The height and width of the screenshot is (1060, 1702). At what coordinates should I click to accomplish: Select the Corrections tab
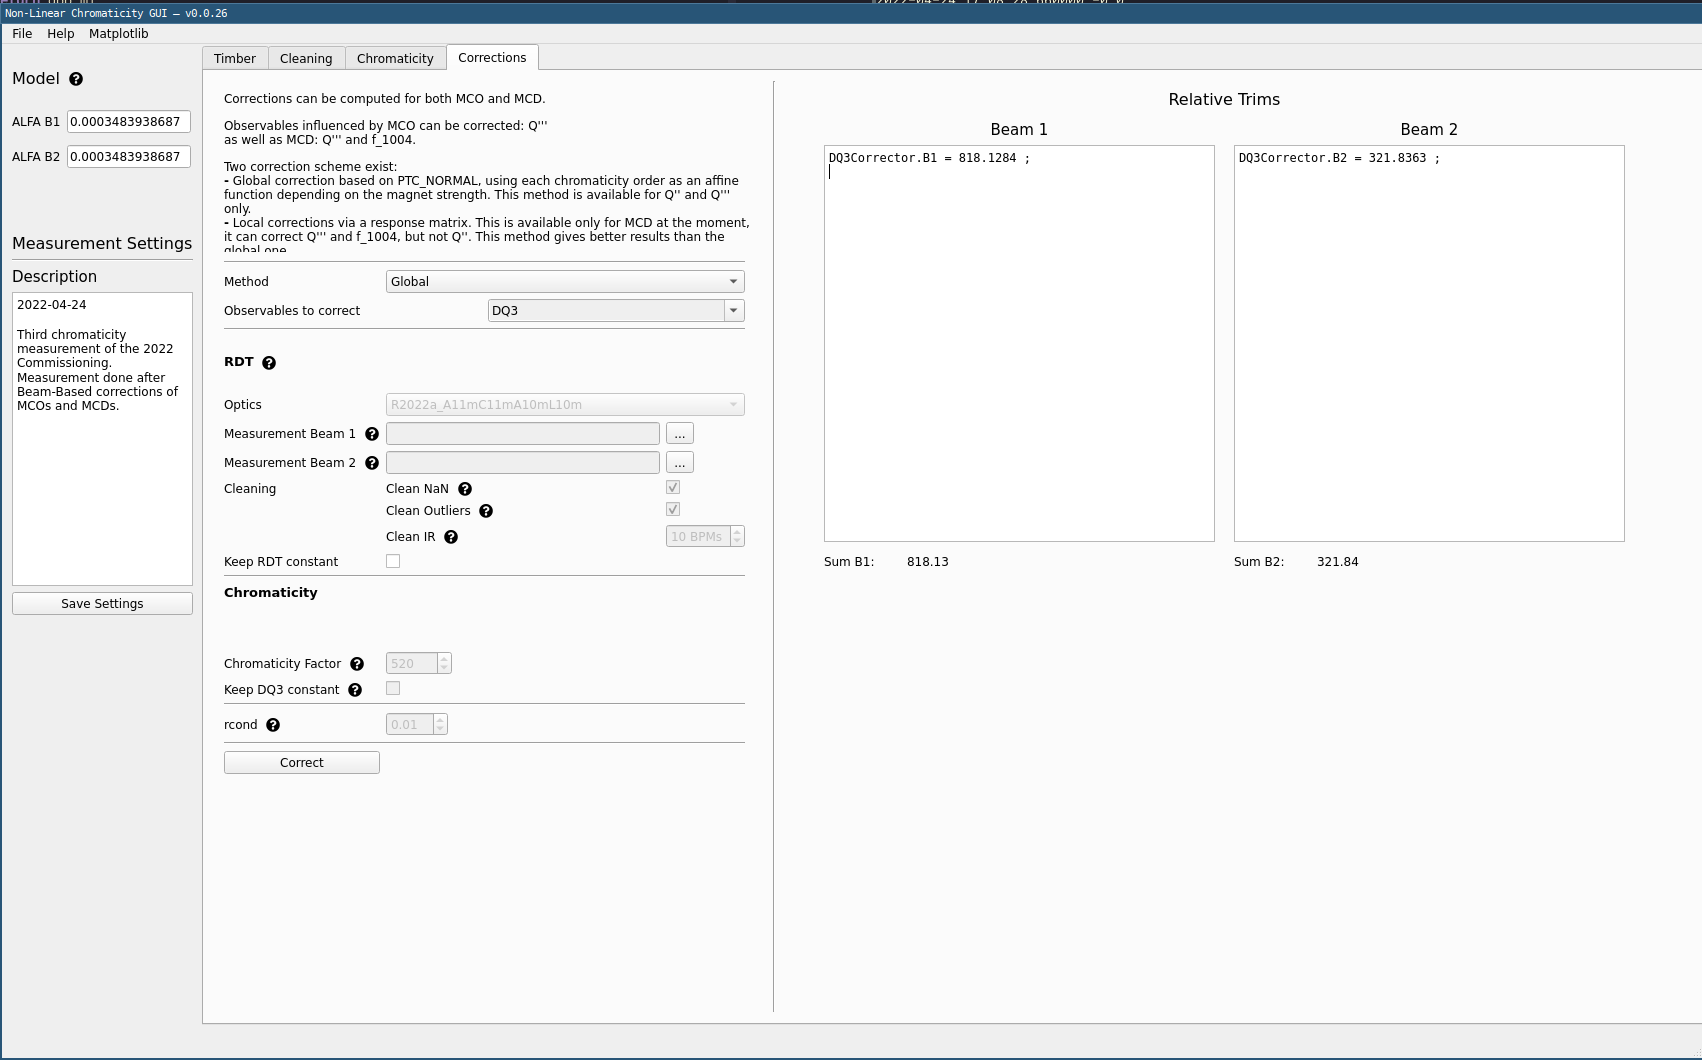pyautogui.click(x=492, y=58)
